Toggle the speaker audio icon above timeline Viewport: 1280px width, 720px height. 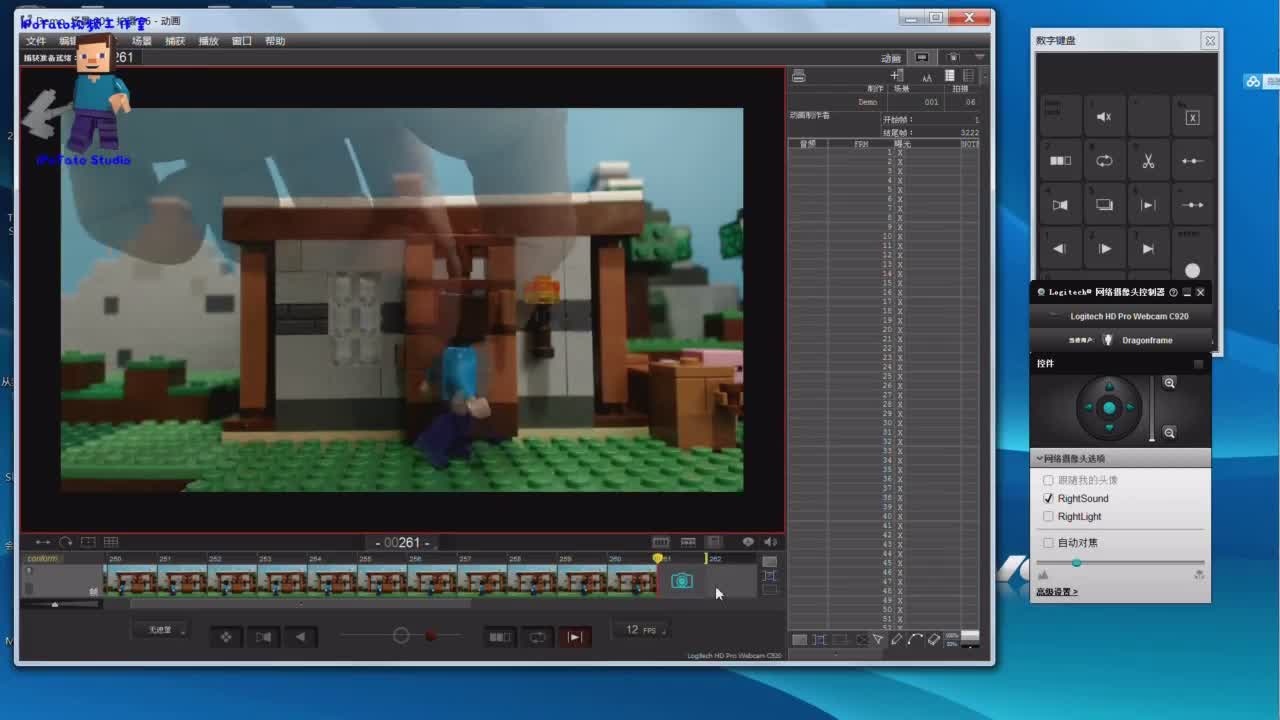(x=771, y=542)
